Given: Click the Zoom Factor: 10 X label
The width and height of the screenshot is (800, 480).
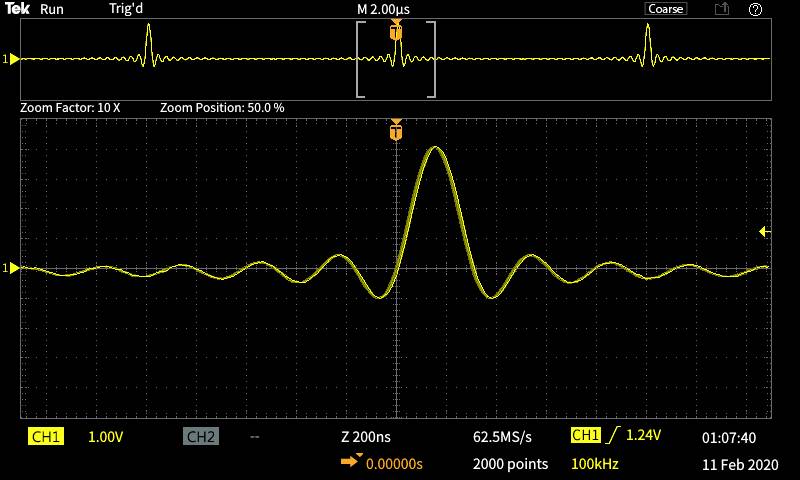Looking at the screenshot, I should [70, 107].
